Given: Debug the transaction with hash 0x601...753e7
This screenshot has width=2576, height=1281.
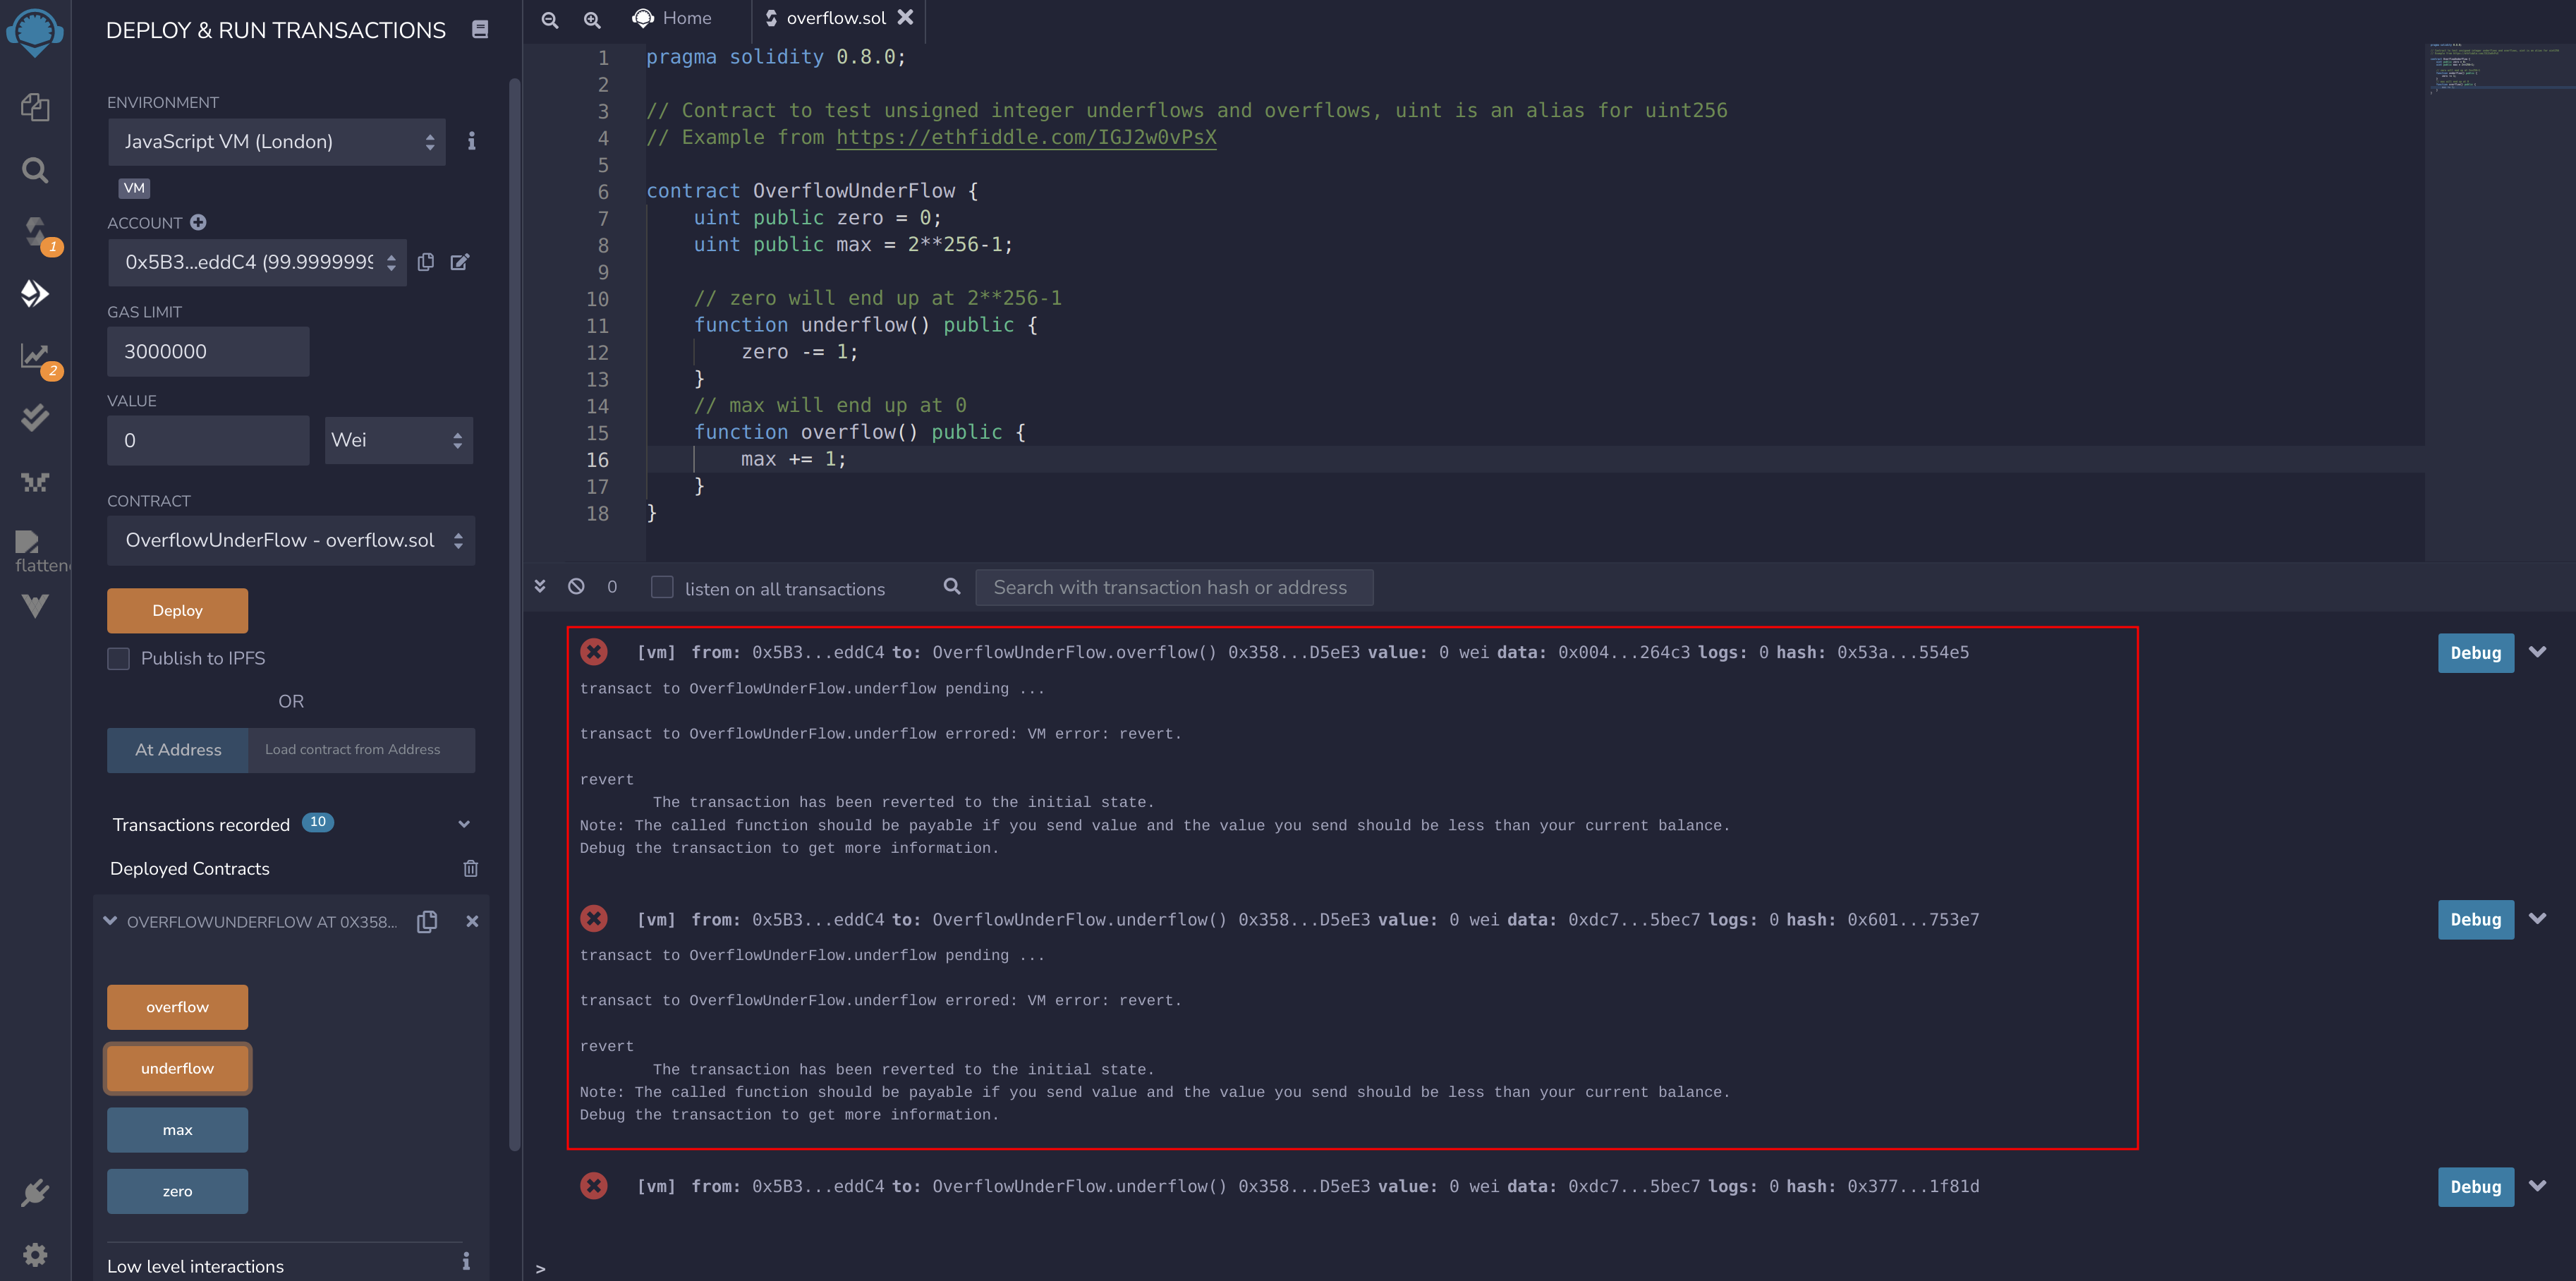Looking at the screenshot, I should (x=2476, y=919).
